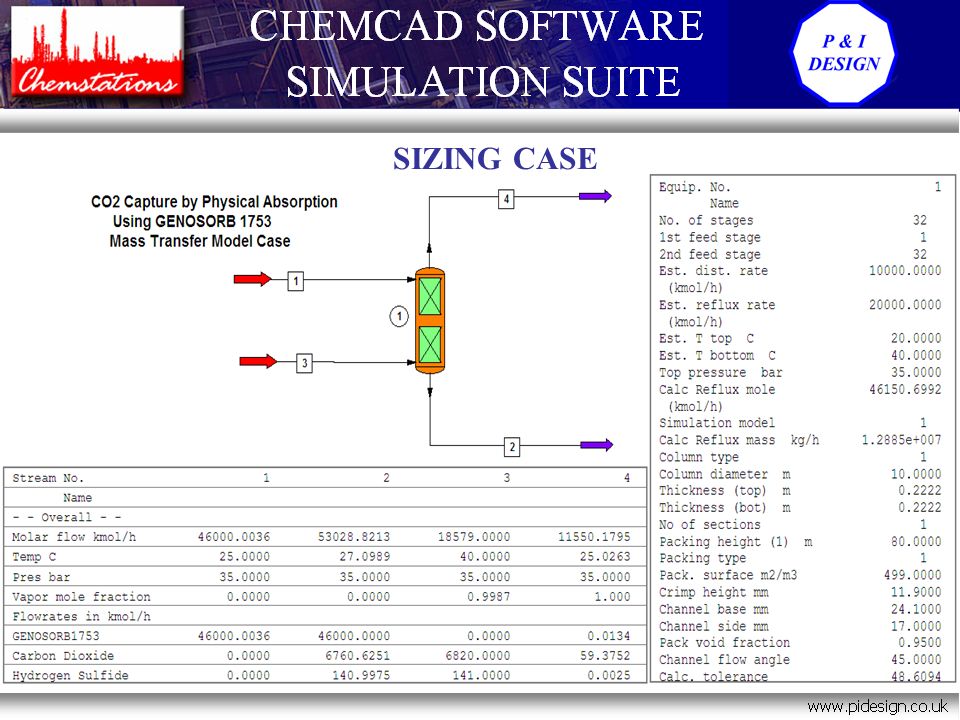Click the Packing height (1) m label
This screenshot has width=960, height=720.
[x=735, y=542]
